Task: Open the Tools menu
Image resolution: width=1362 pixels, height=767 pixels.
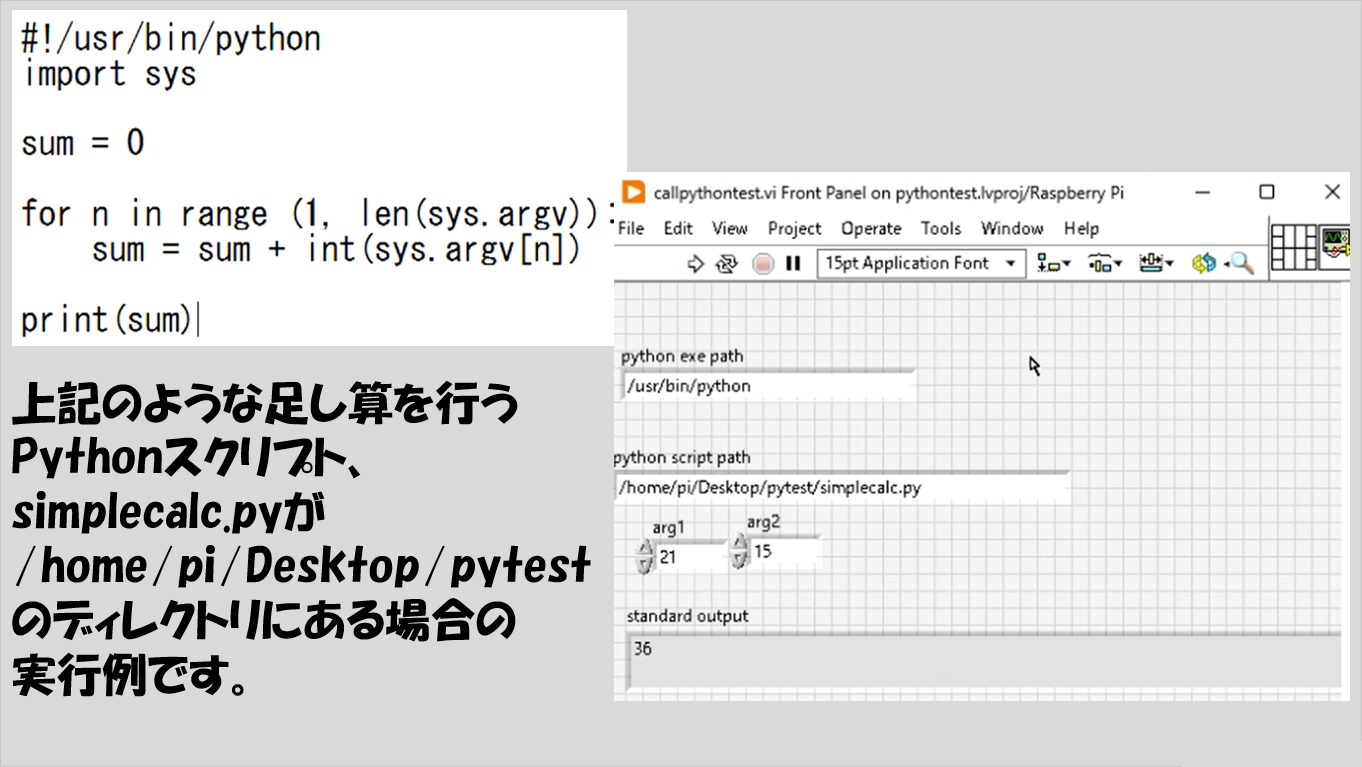Action: 940,229
